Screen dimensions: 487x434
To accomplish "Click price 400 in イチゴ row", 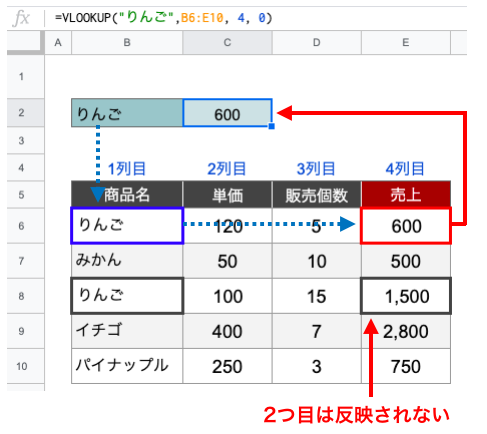I will pos(227,331).
